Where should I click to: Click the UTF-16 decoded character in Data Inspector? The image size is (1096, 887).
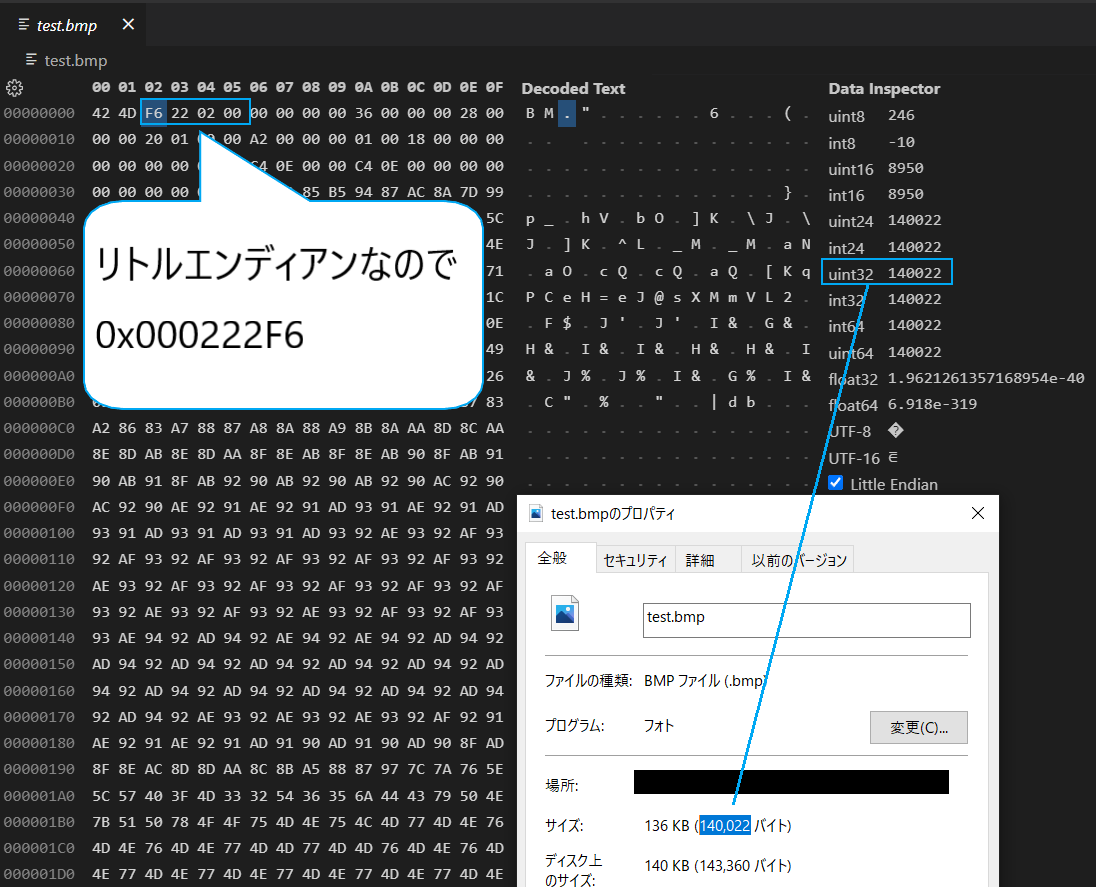click(x=893, y=458)
